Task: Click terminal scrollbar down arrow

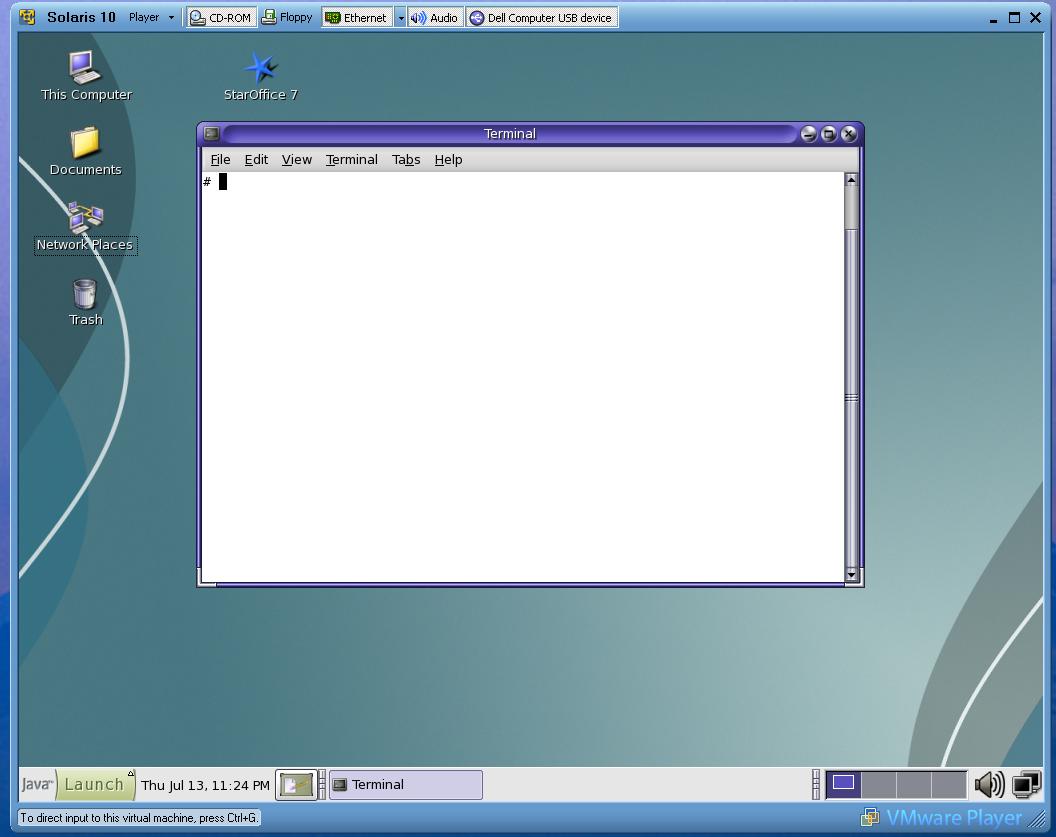Action: (851, 574)
